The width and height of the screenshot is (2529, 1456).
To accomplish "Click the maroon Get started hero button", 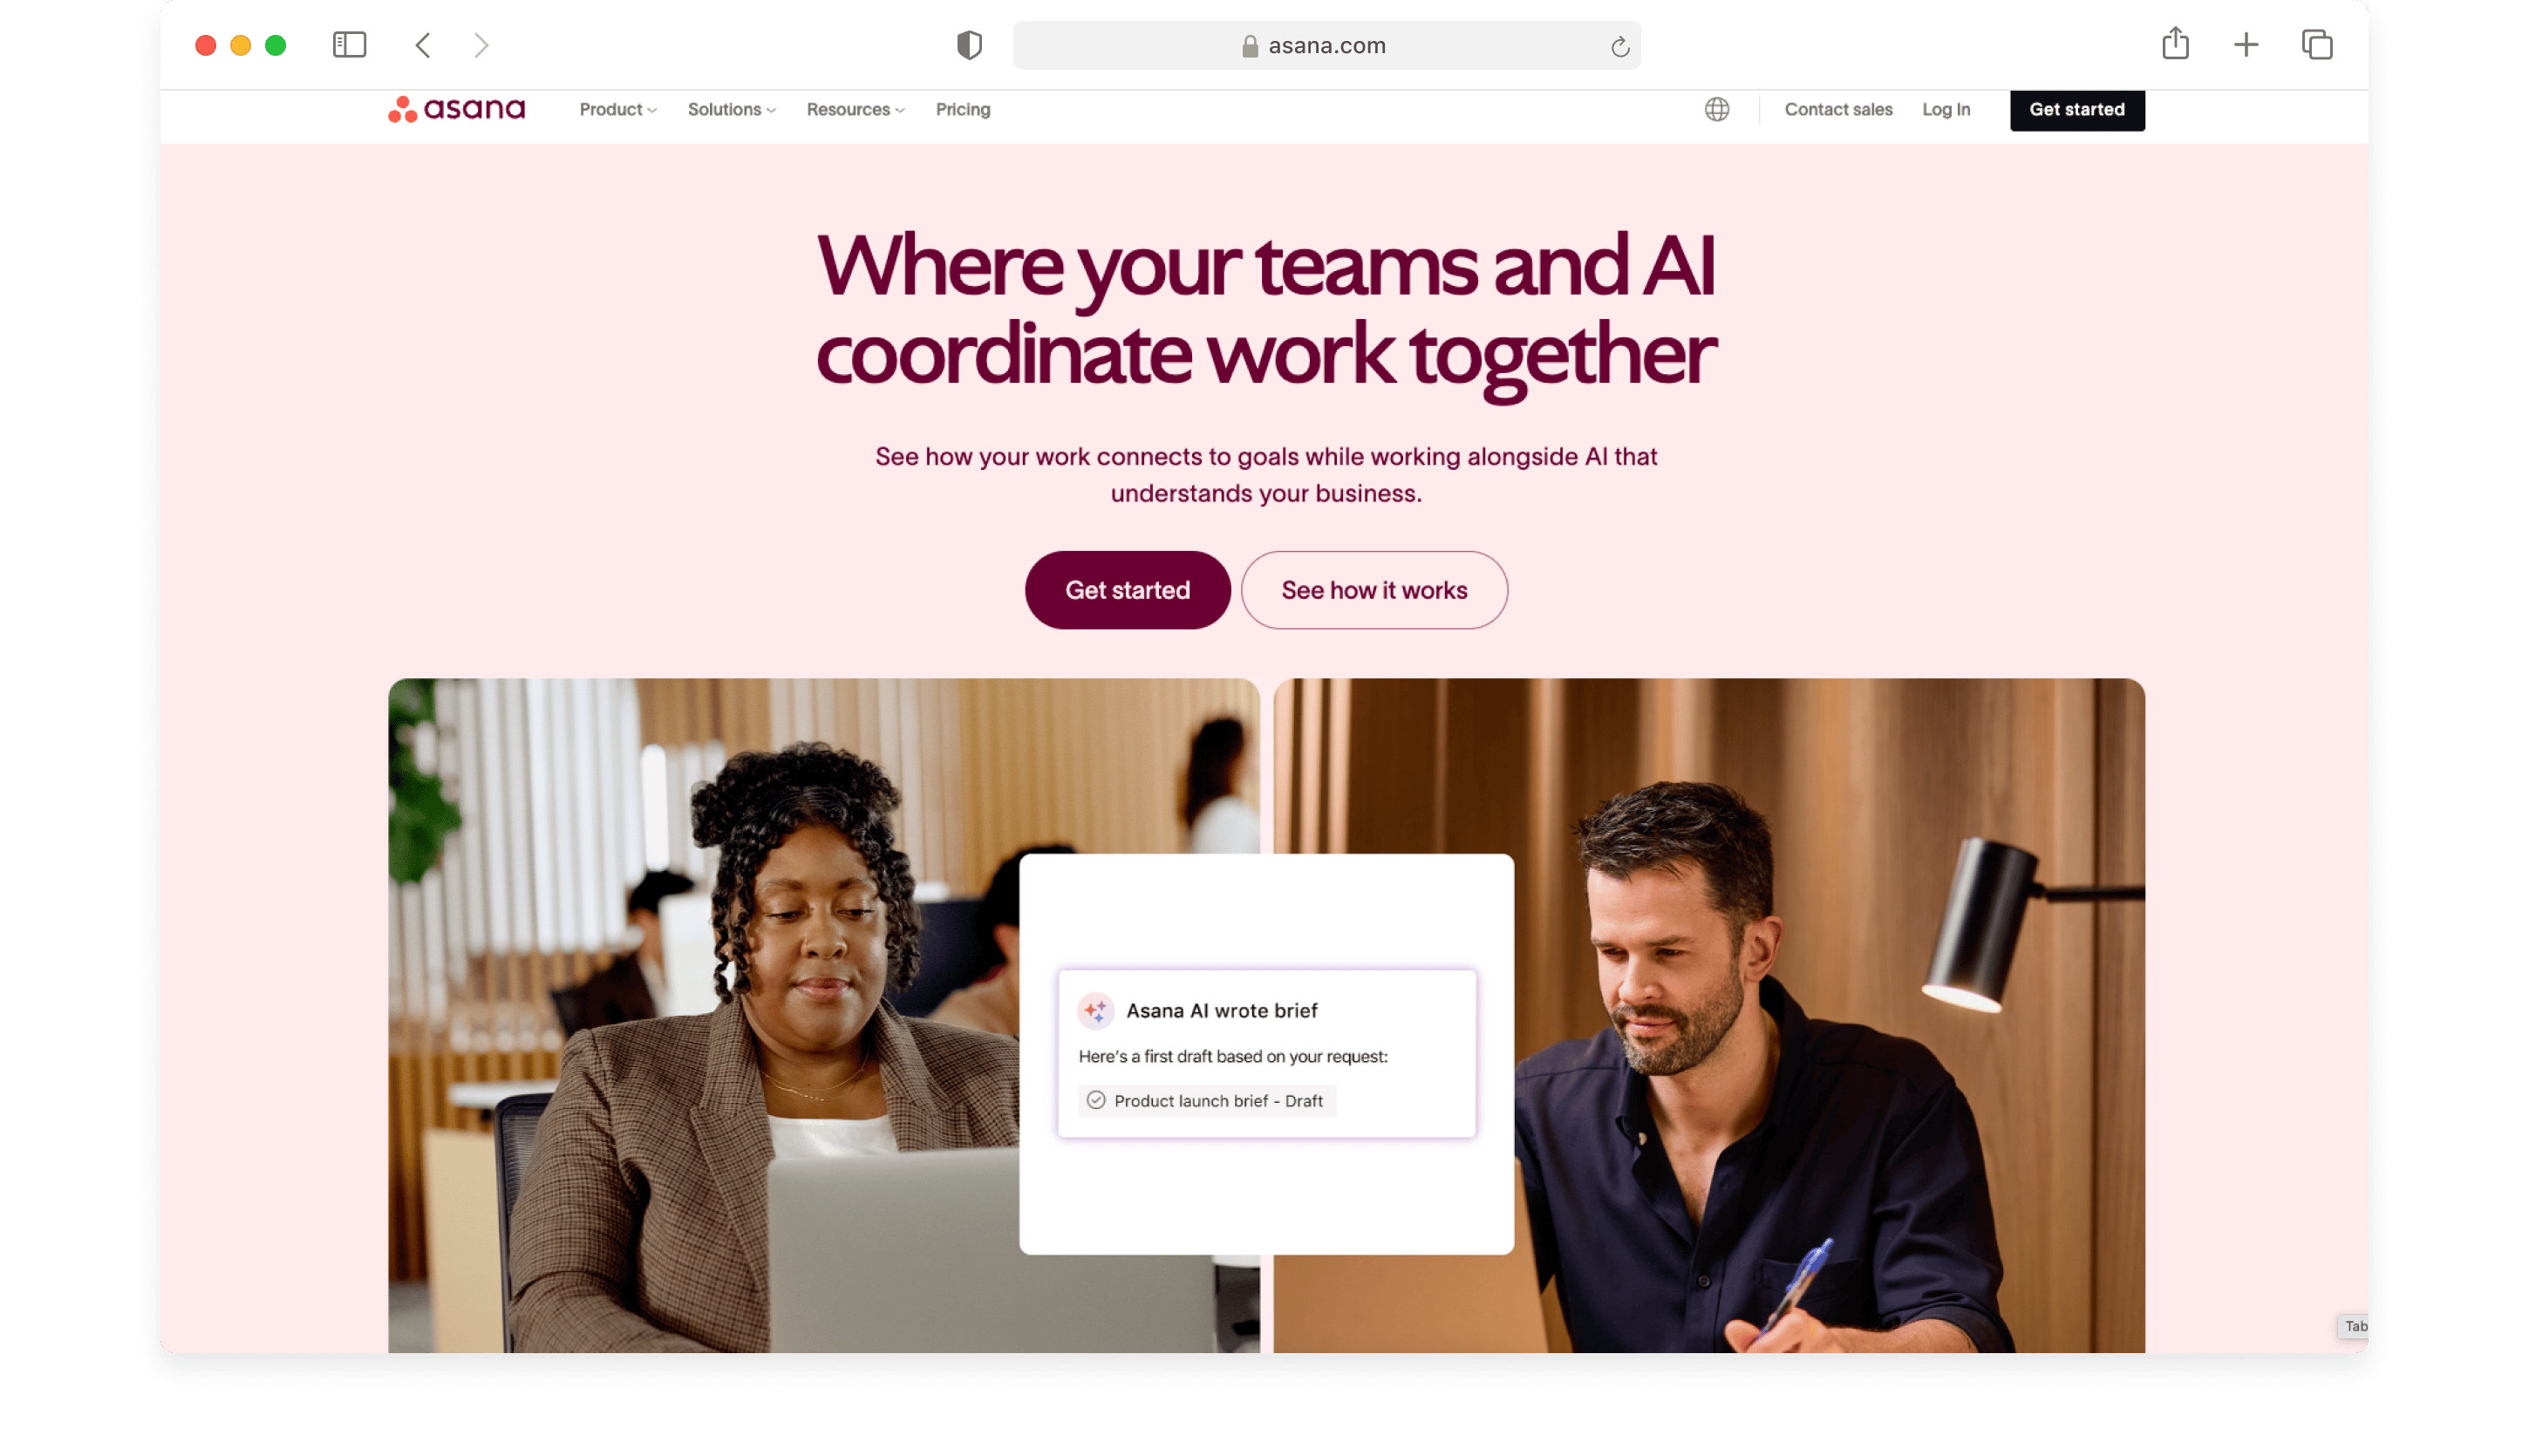I will [x=1127, y=590].
